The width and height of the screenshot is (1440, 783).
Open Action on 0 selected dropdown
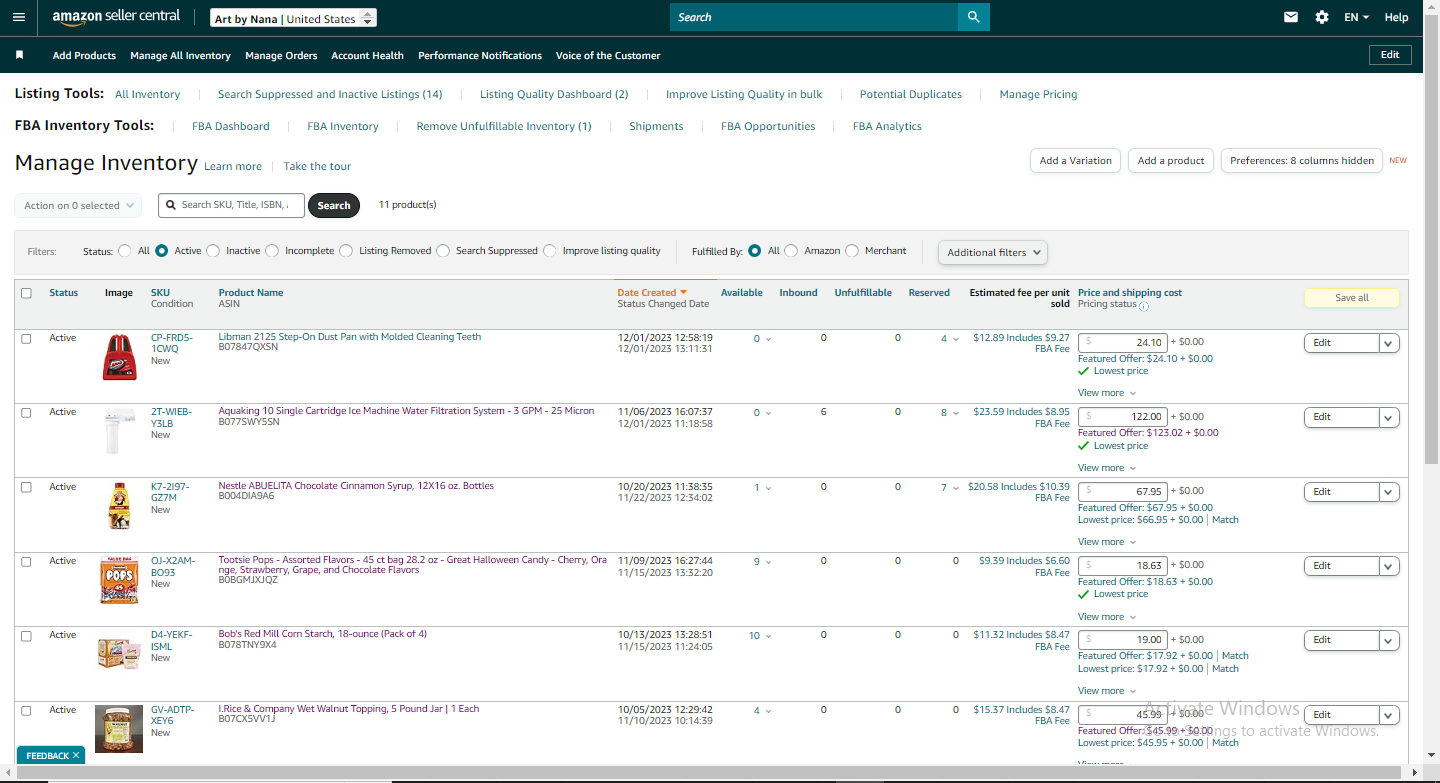pyautogui.click(x=78, y=206)
